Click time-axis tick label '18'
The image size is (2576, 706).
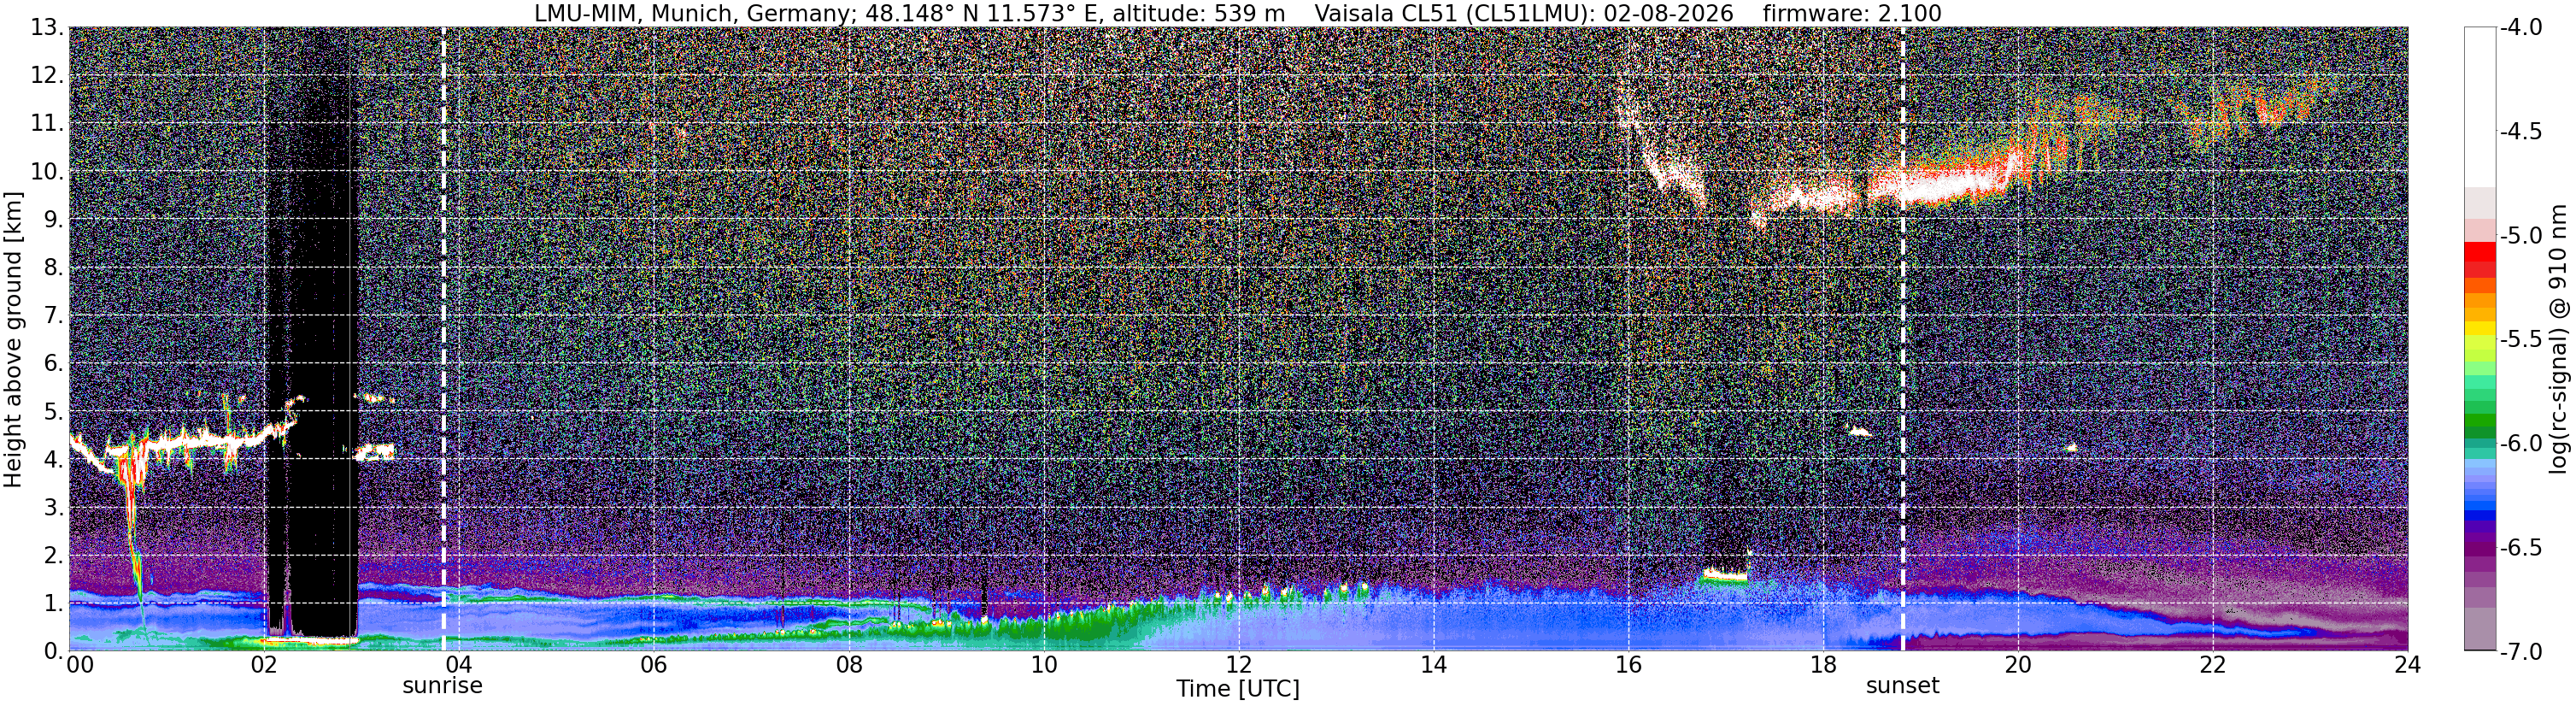pos(1823,665)
